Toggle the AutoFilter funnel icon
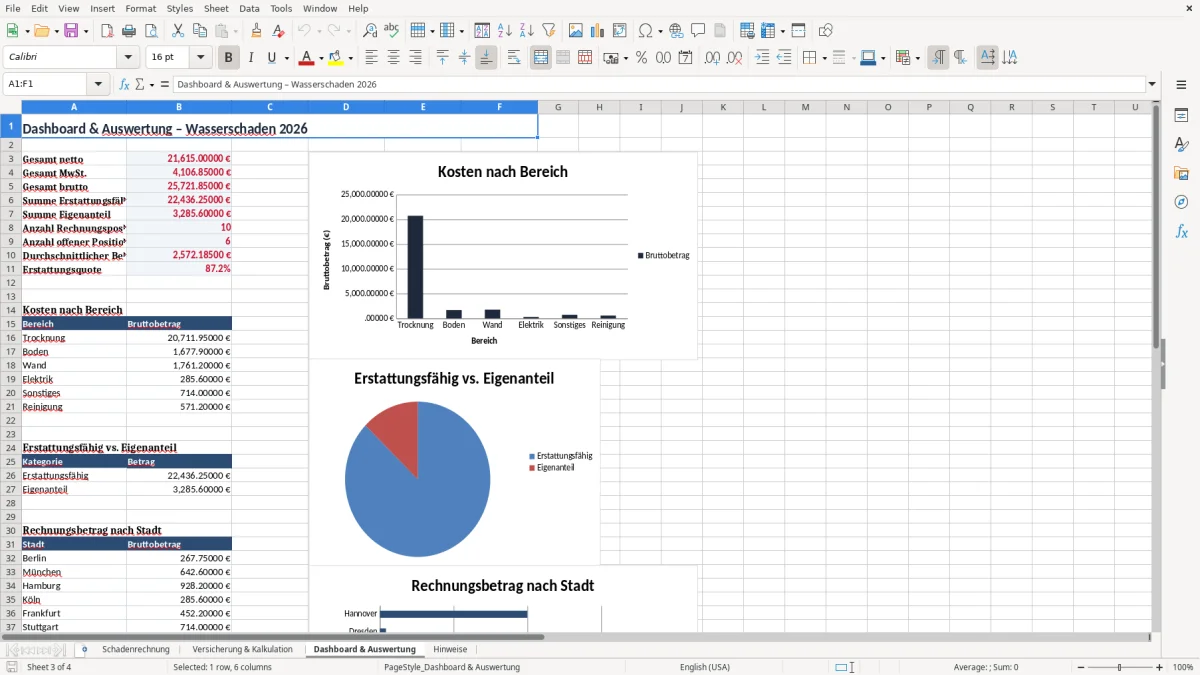The image size is (1200, 675). click(549, 31)
